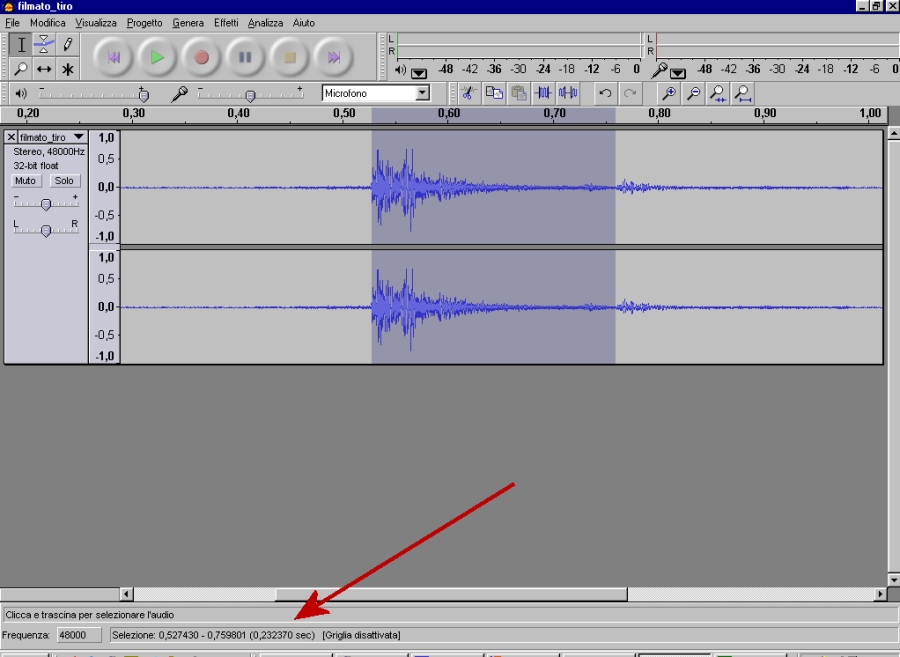The image size is (900, 657).
Task: Copy the selected audio
Action: click(494, 93)
